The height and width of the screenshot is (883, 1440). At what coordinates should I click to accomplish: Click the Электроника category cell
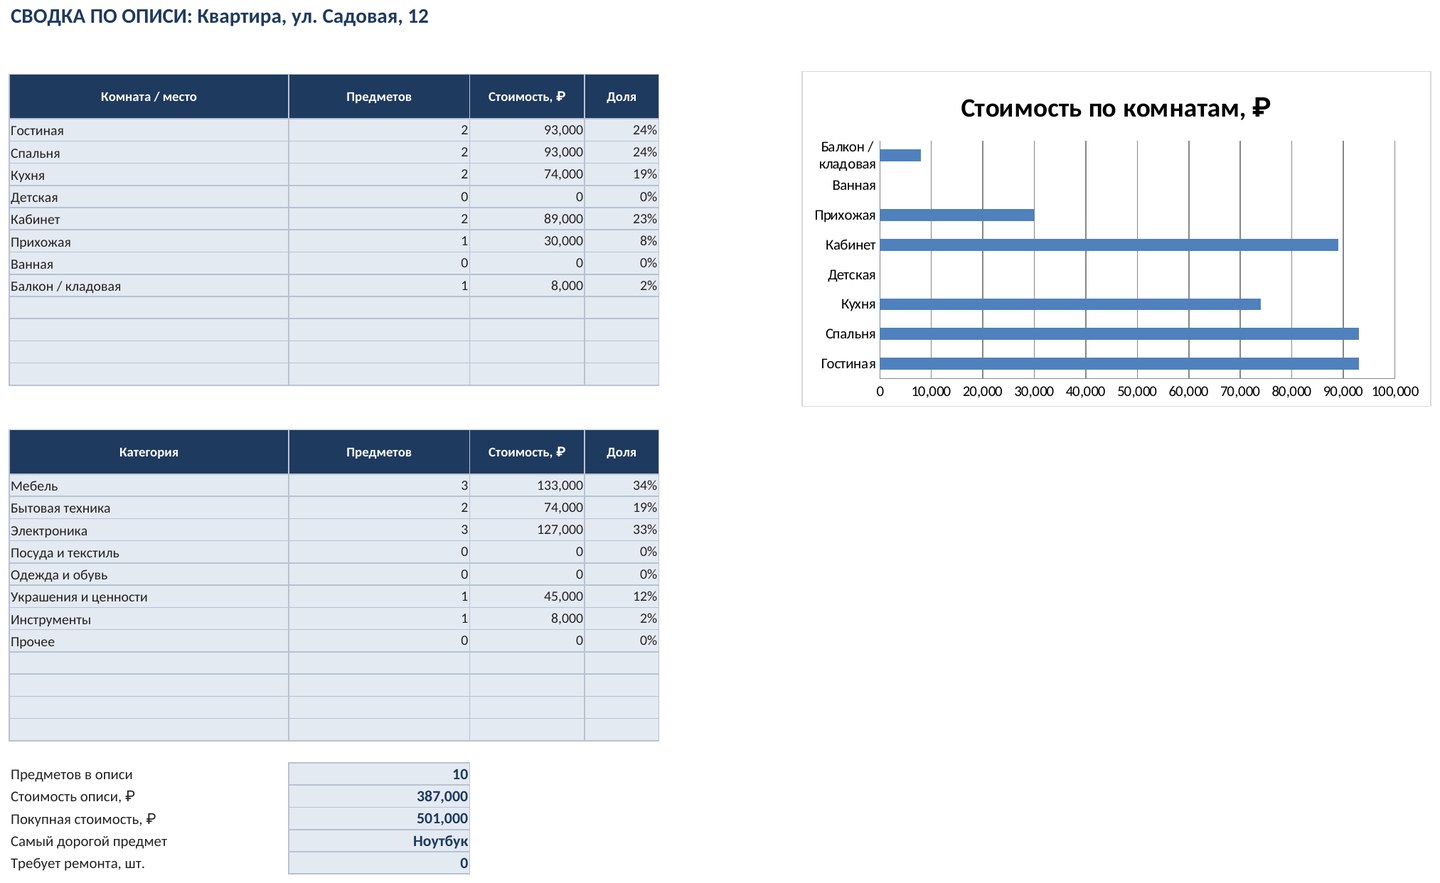149,530
